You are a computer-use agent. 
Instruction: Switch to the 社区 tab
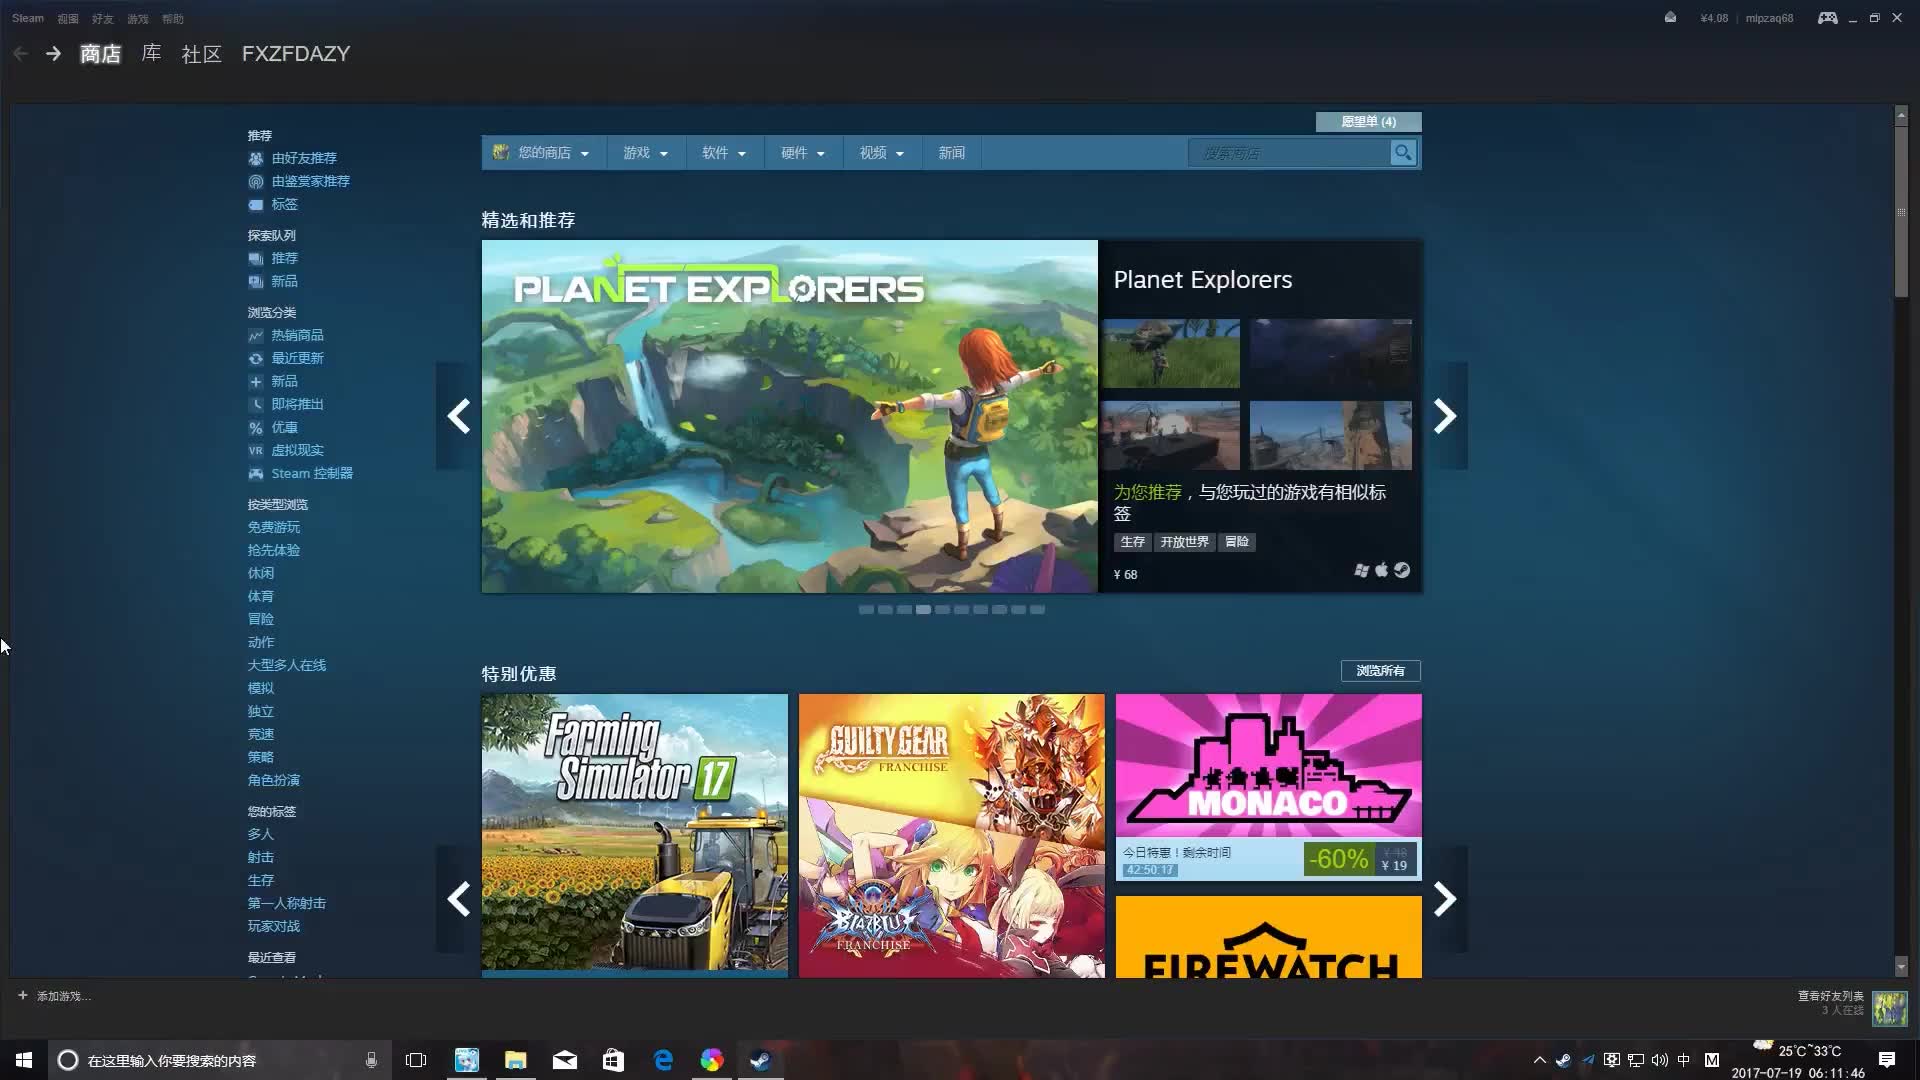click(201, 54)
